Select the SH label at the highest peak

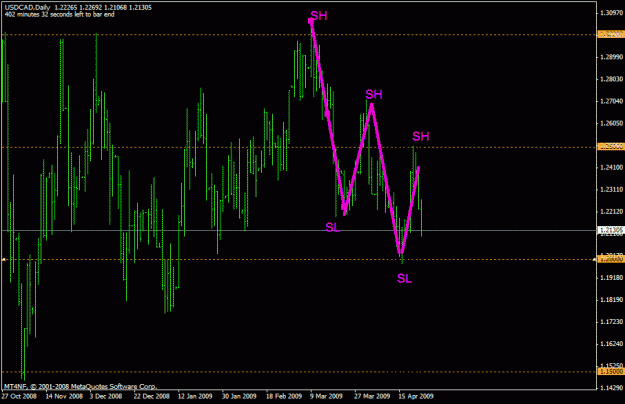pyautogui.click(x=319, y=16)
